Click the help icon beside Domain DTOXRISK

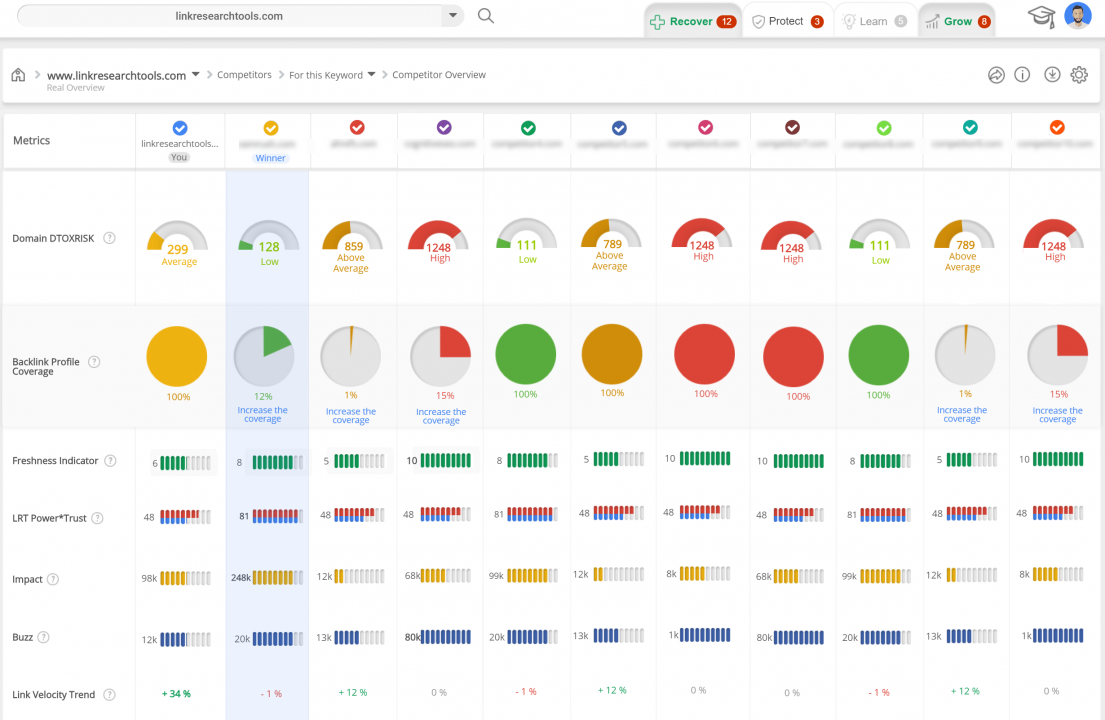tap(109, 238)
